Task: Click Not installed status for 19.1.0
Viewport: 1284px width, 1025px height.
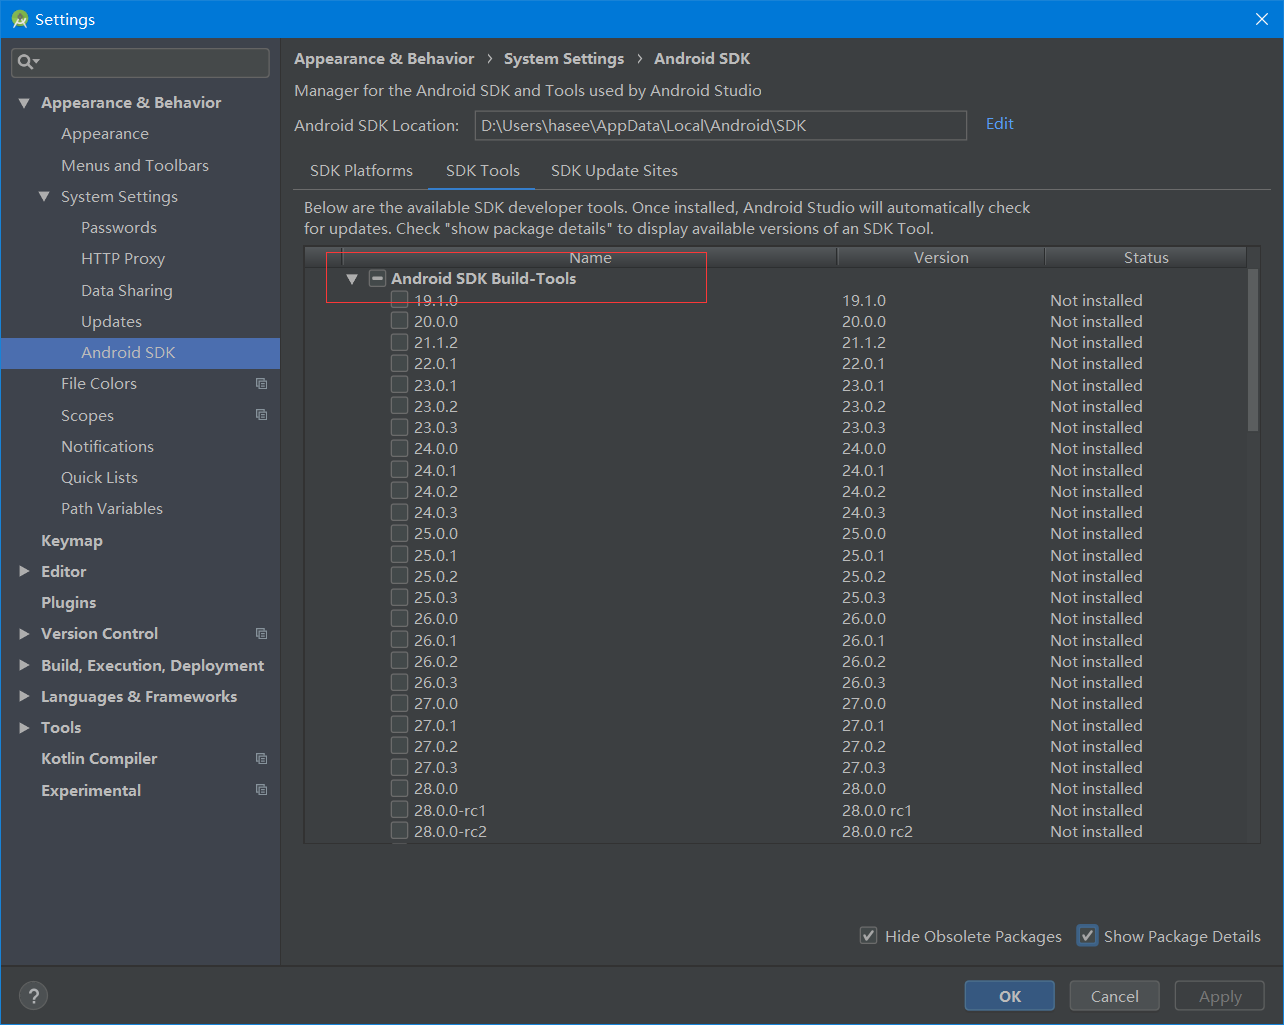Action: 1096,300
